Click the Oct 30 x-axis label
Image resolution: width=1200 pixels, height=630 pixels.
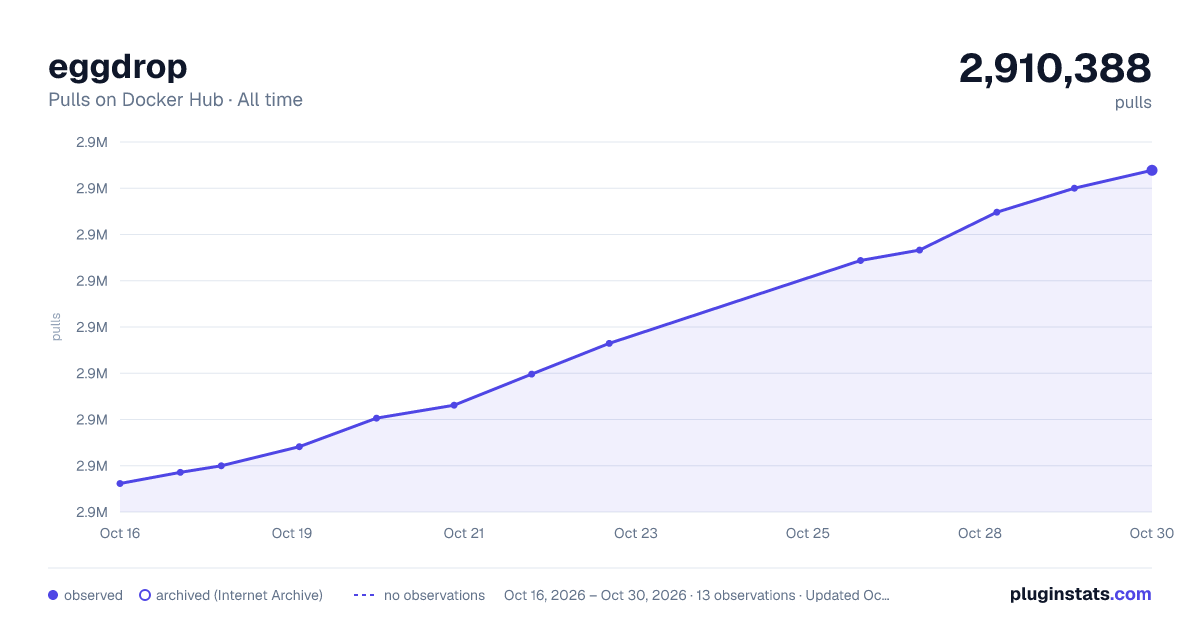tap(1151, 533)
